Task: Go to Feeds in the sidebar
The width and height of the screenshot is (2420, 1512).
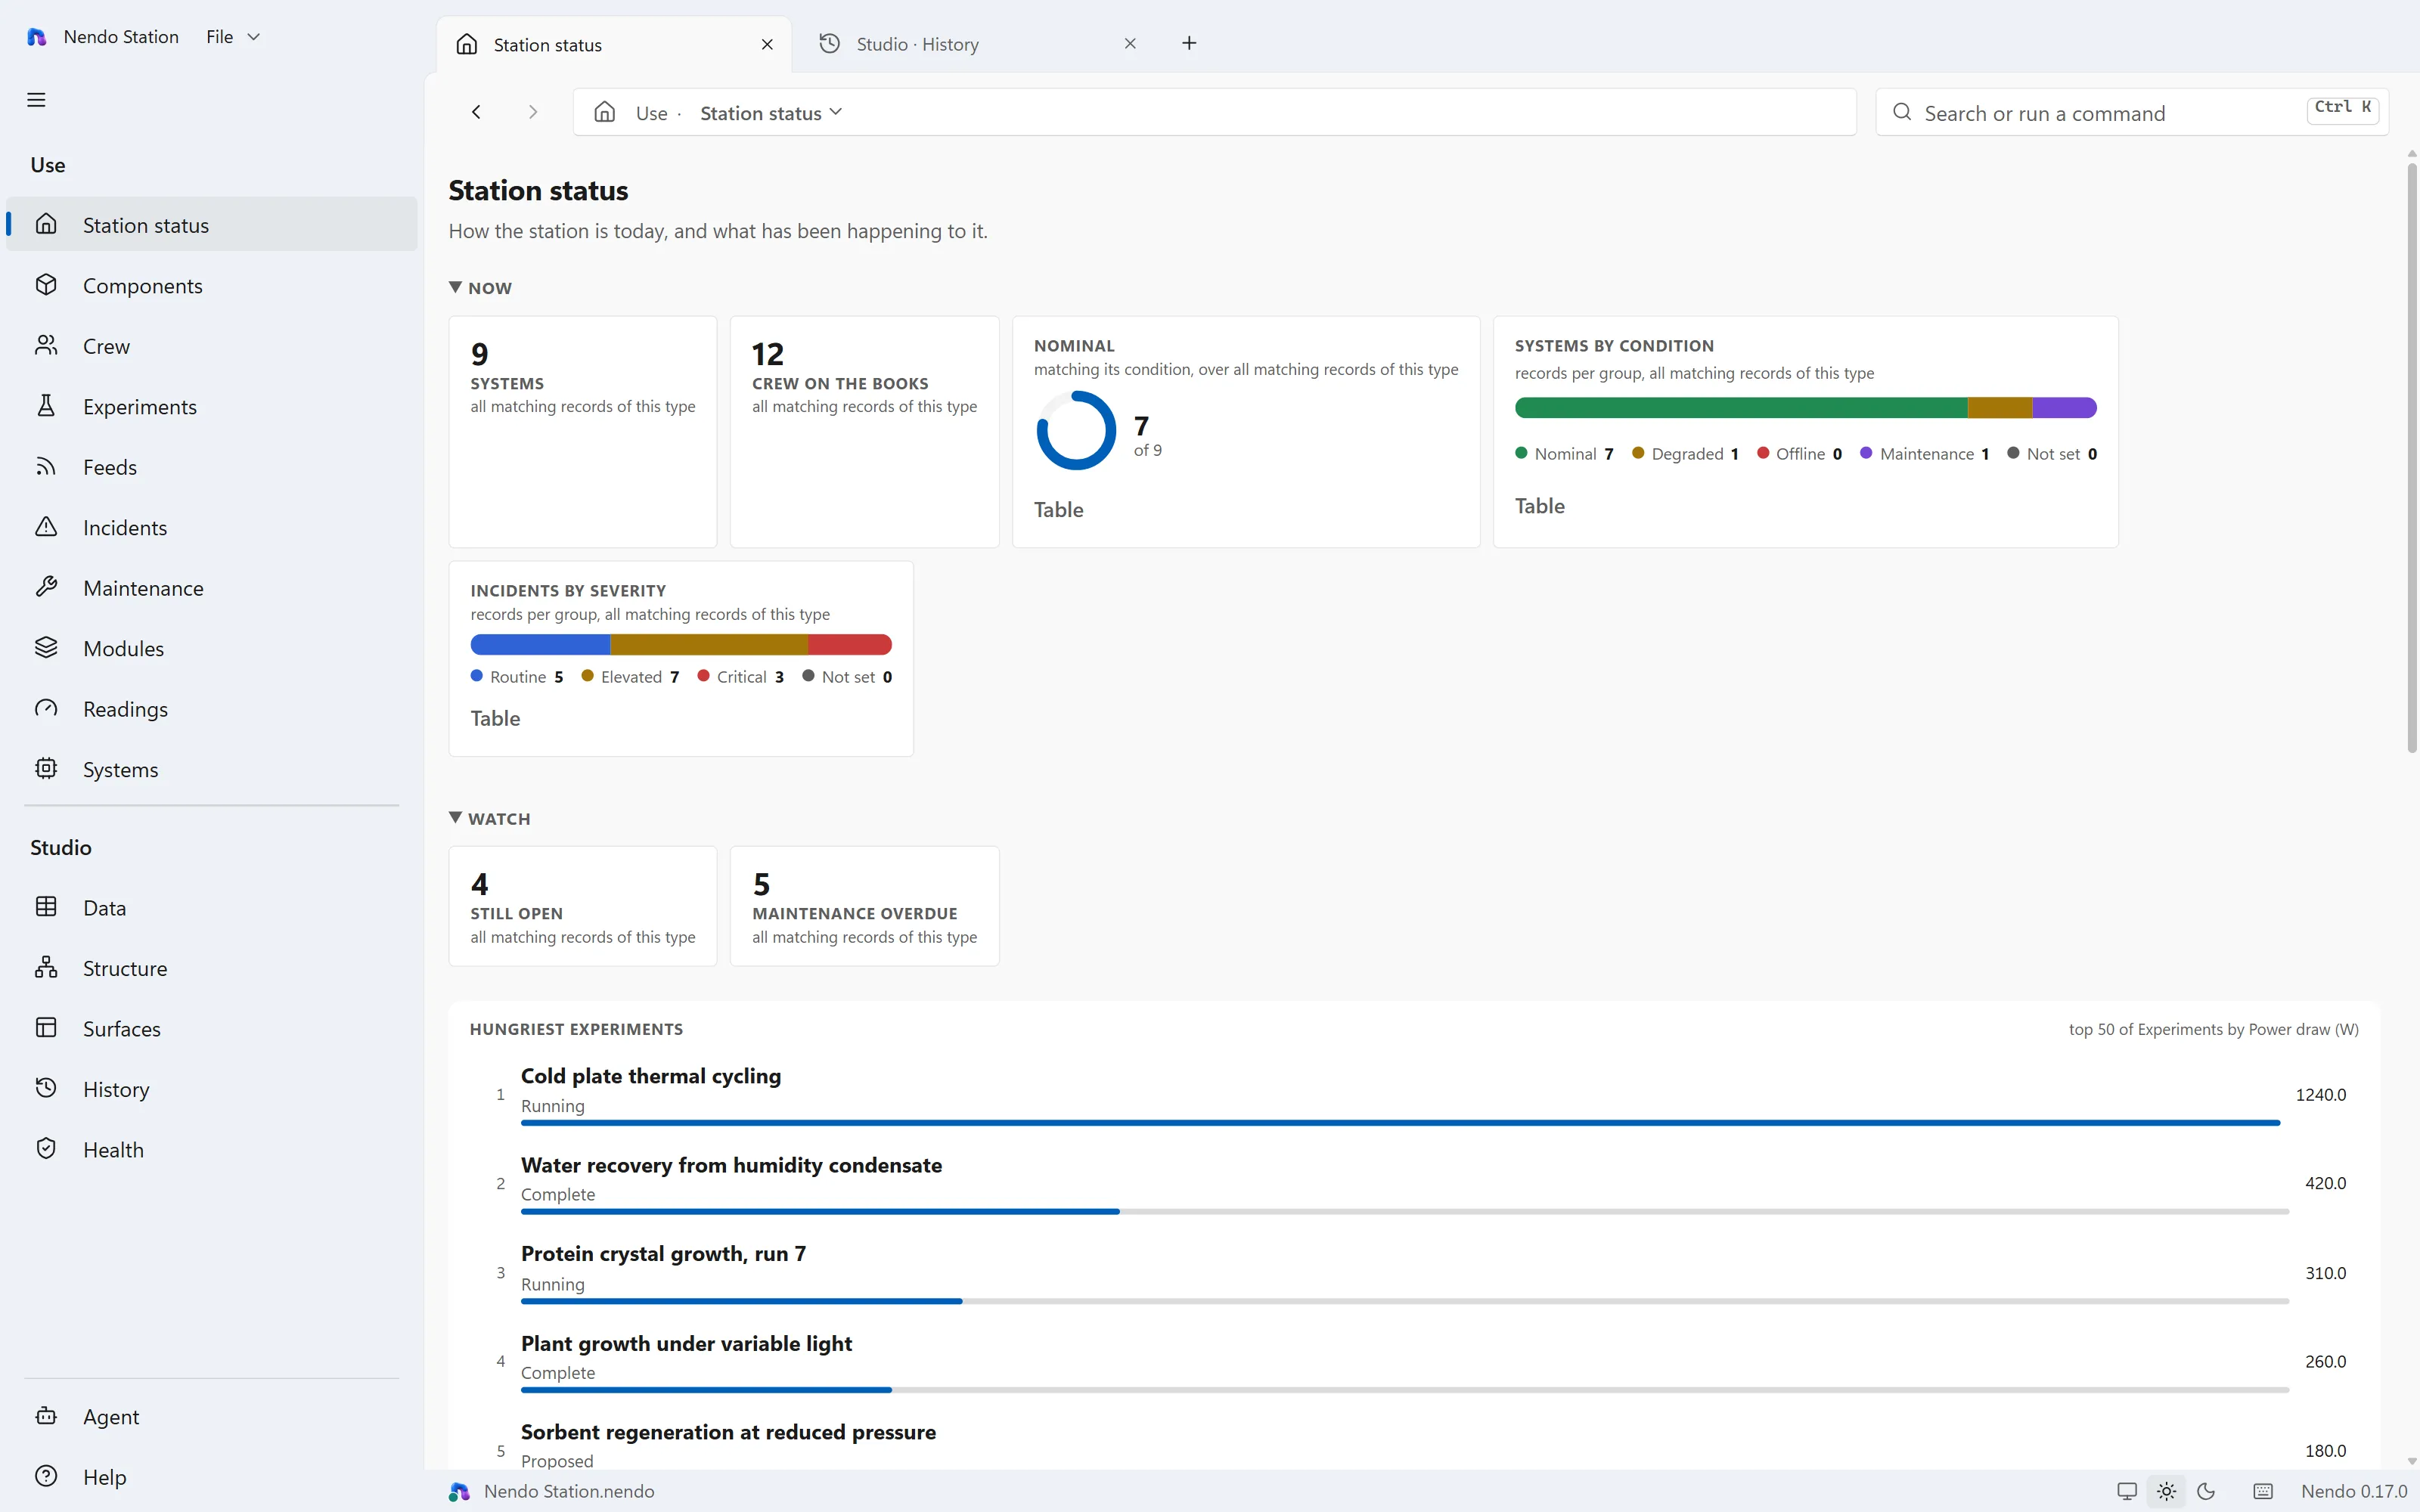Action: [x=211, y=467]
